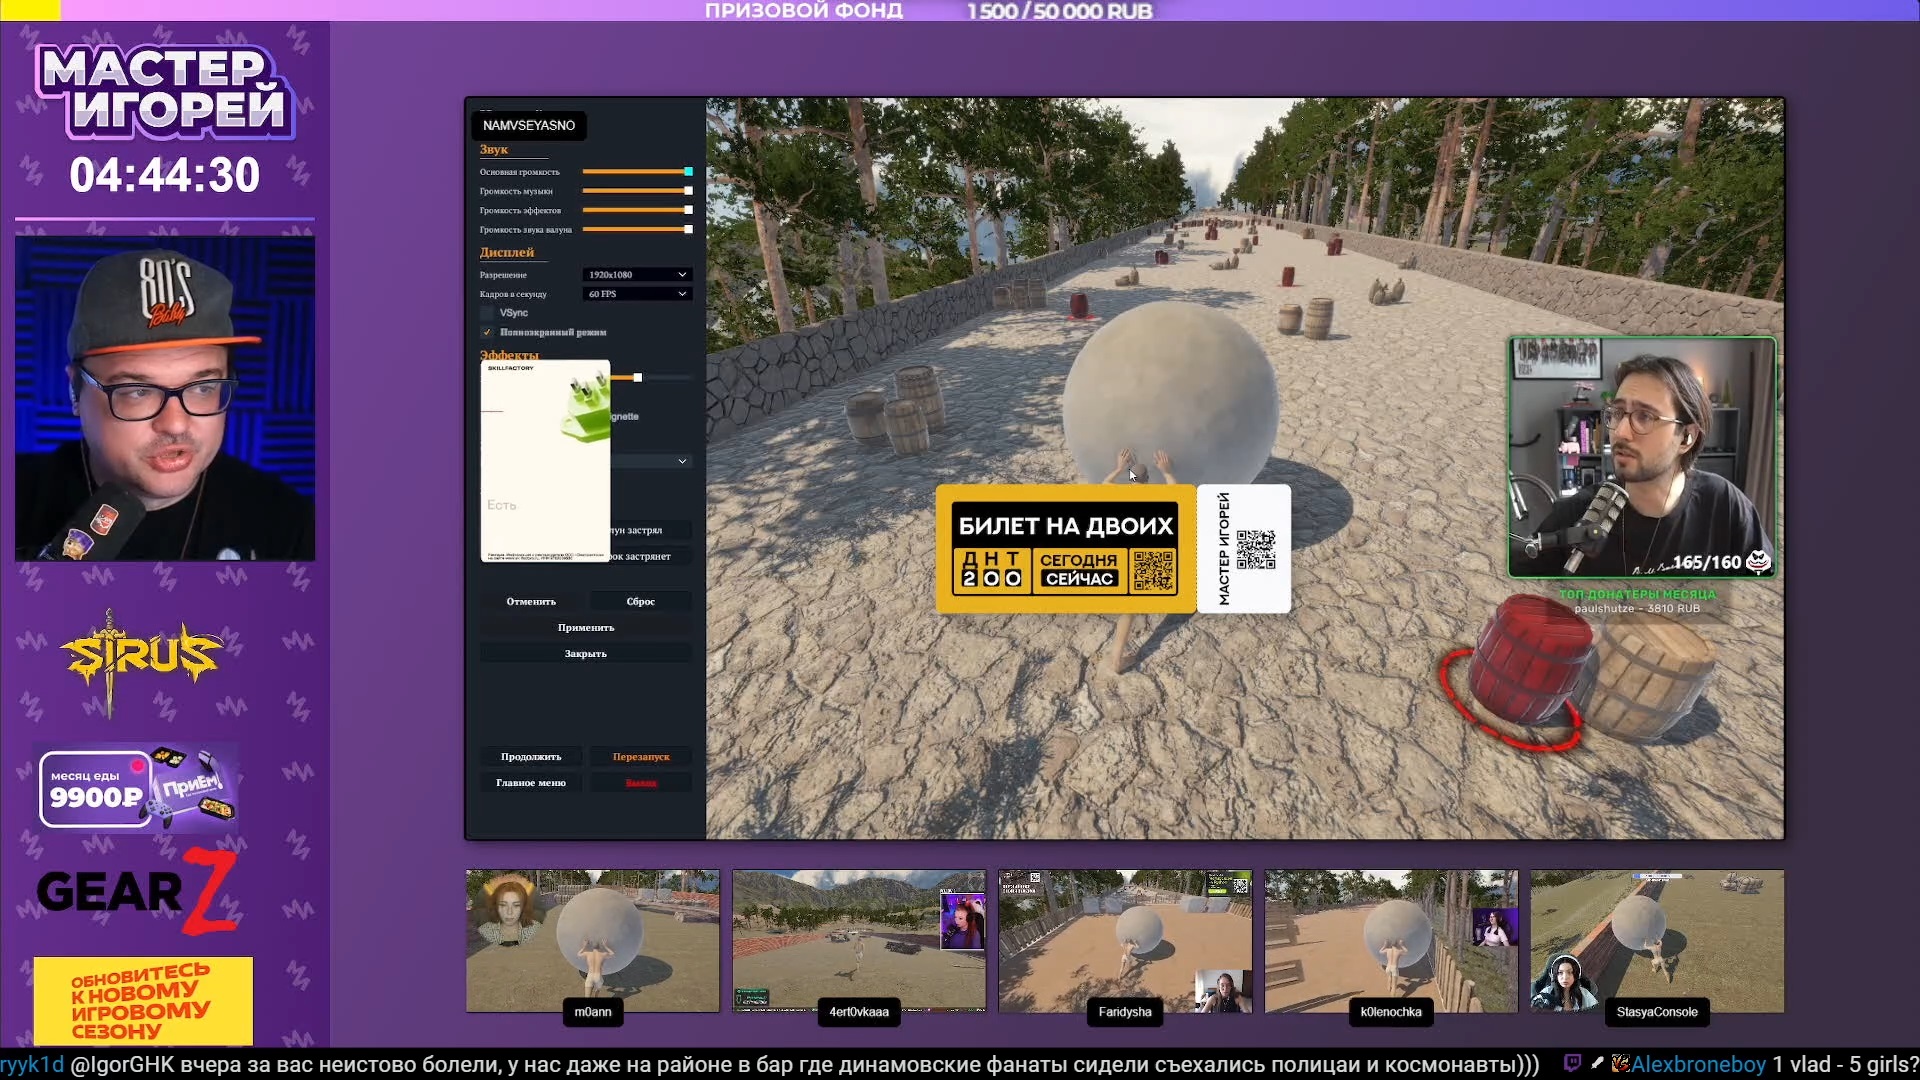Click the QR code on the yellow ticket
The width and height of the screenshot is (1920, 1080).
[x=1153, y=570]
